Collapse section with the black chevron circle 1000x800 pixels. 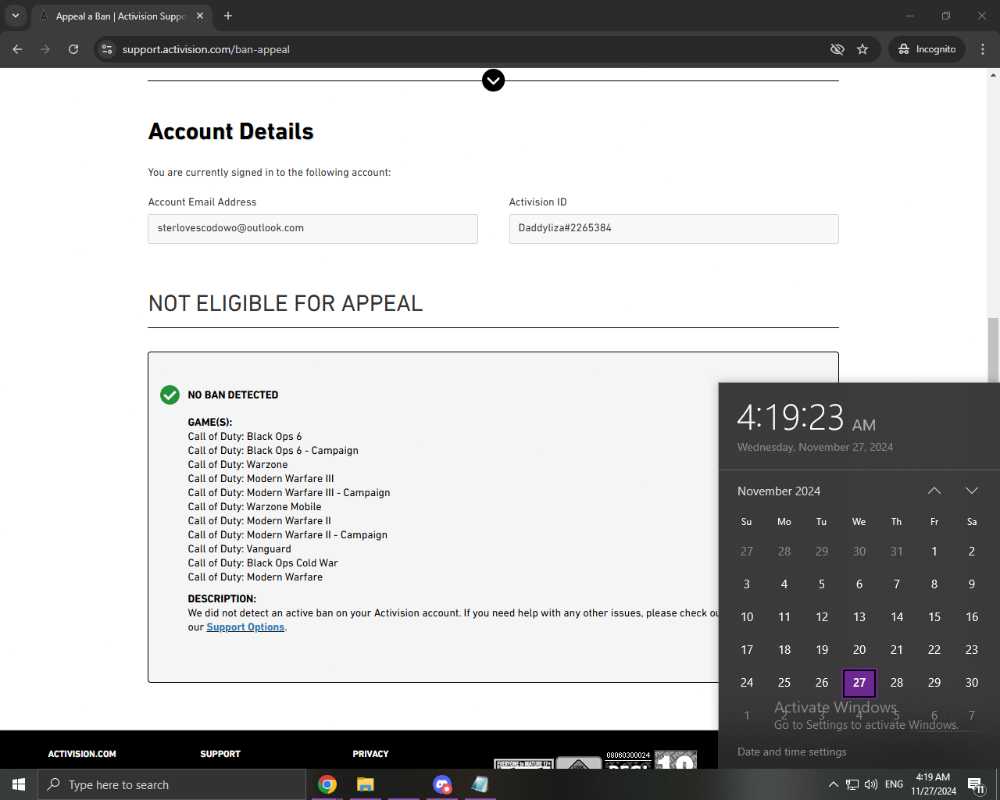493,80
